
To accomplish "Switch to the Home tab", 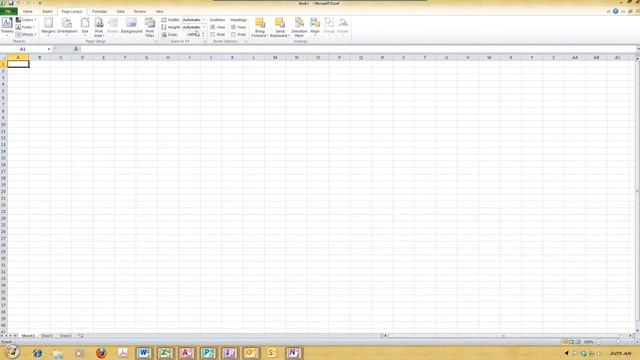I will pyautogui.click(x=28, y=11).
